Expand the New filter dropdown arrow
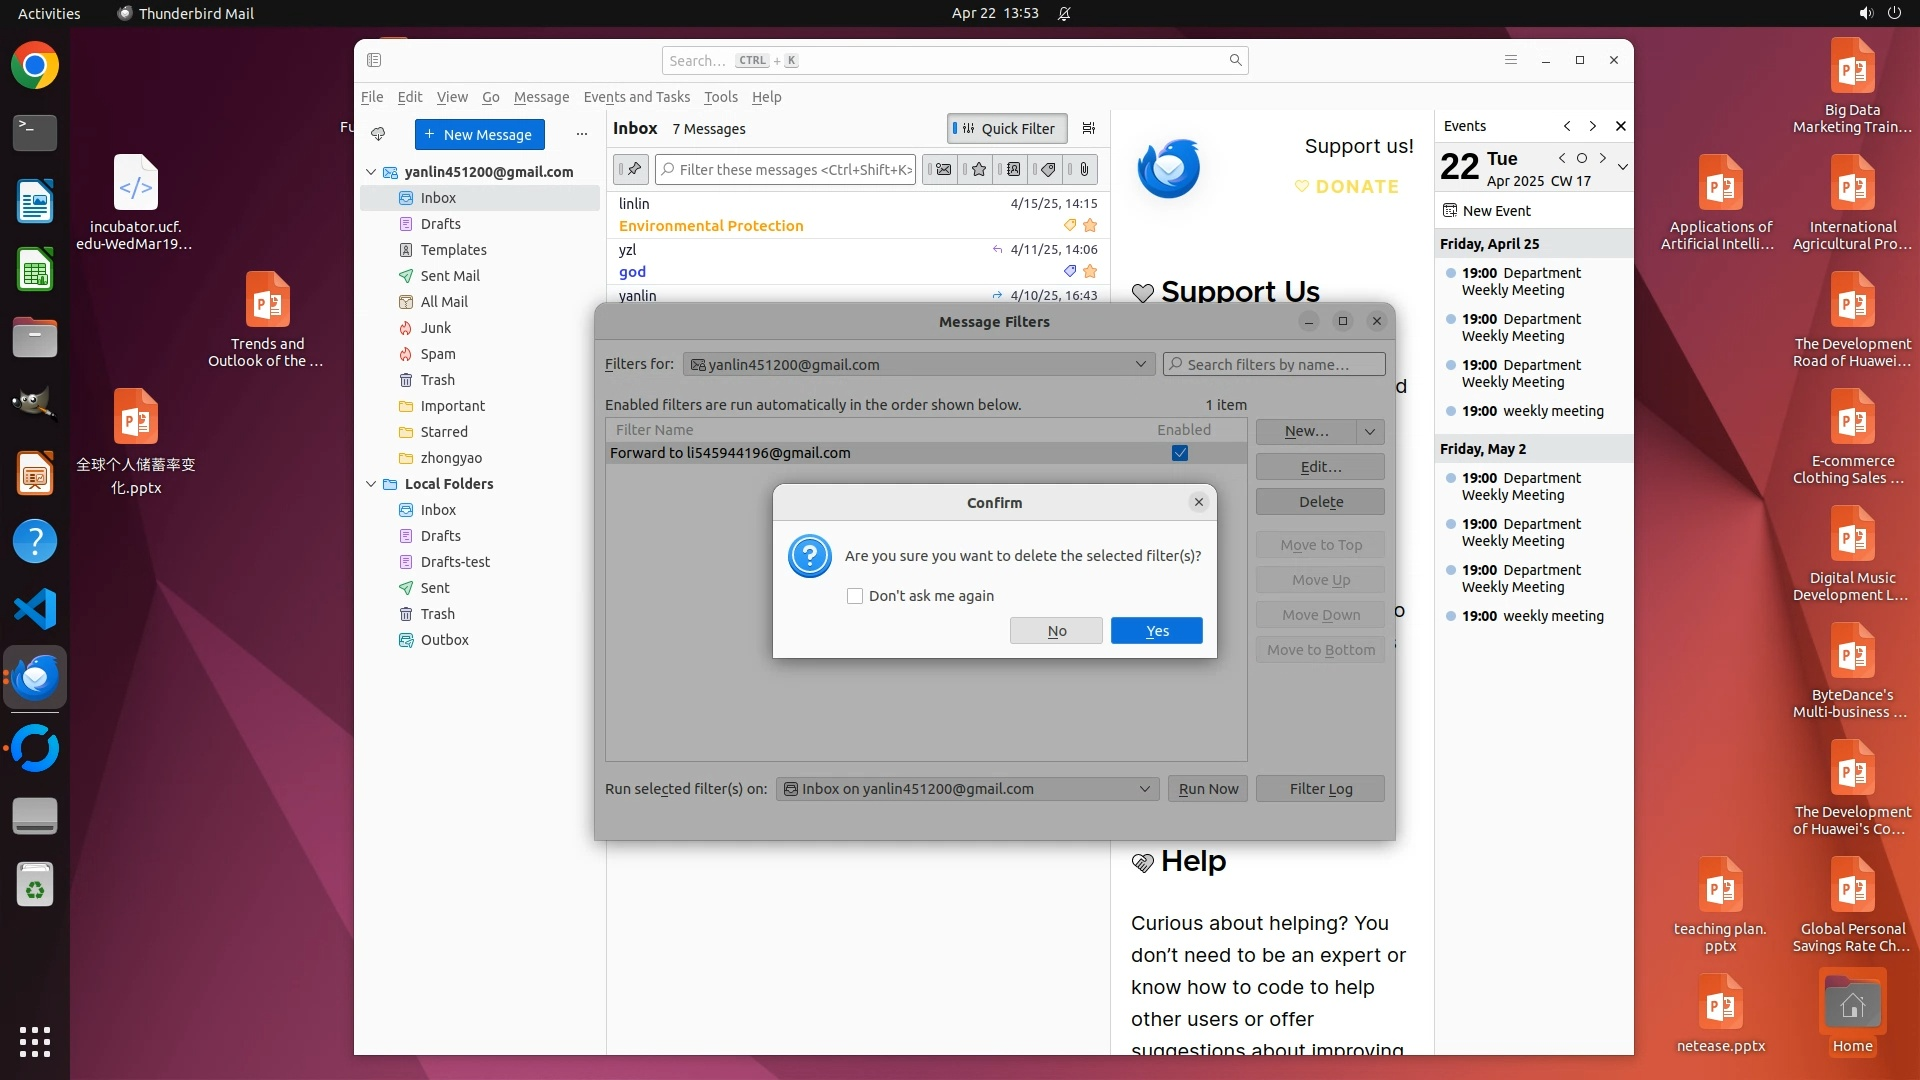This screenshot has width=1920, height=1080. 1370,431
